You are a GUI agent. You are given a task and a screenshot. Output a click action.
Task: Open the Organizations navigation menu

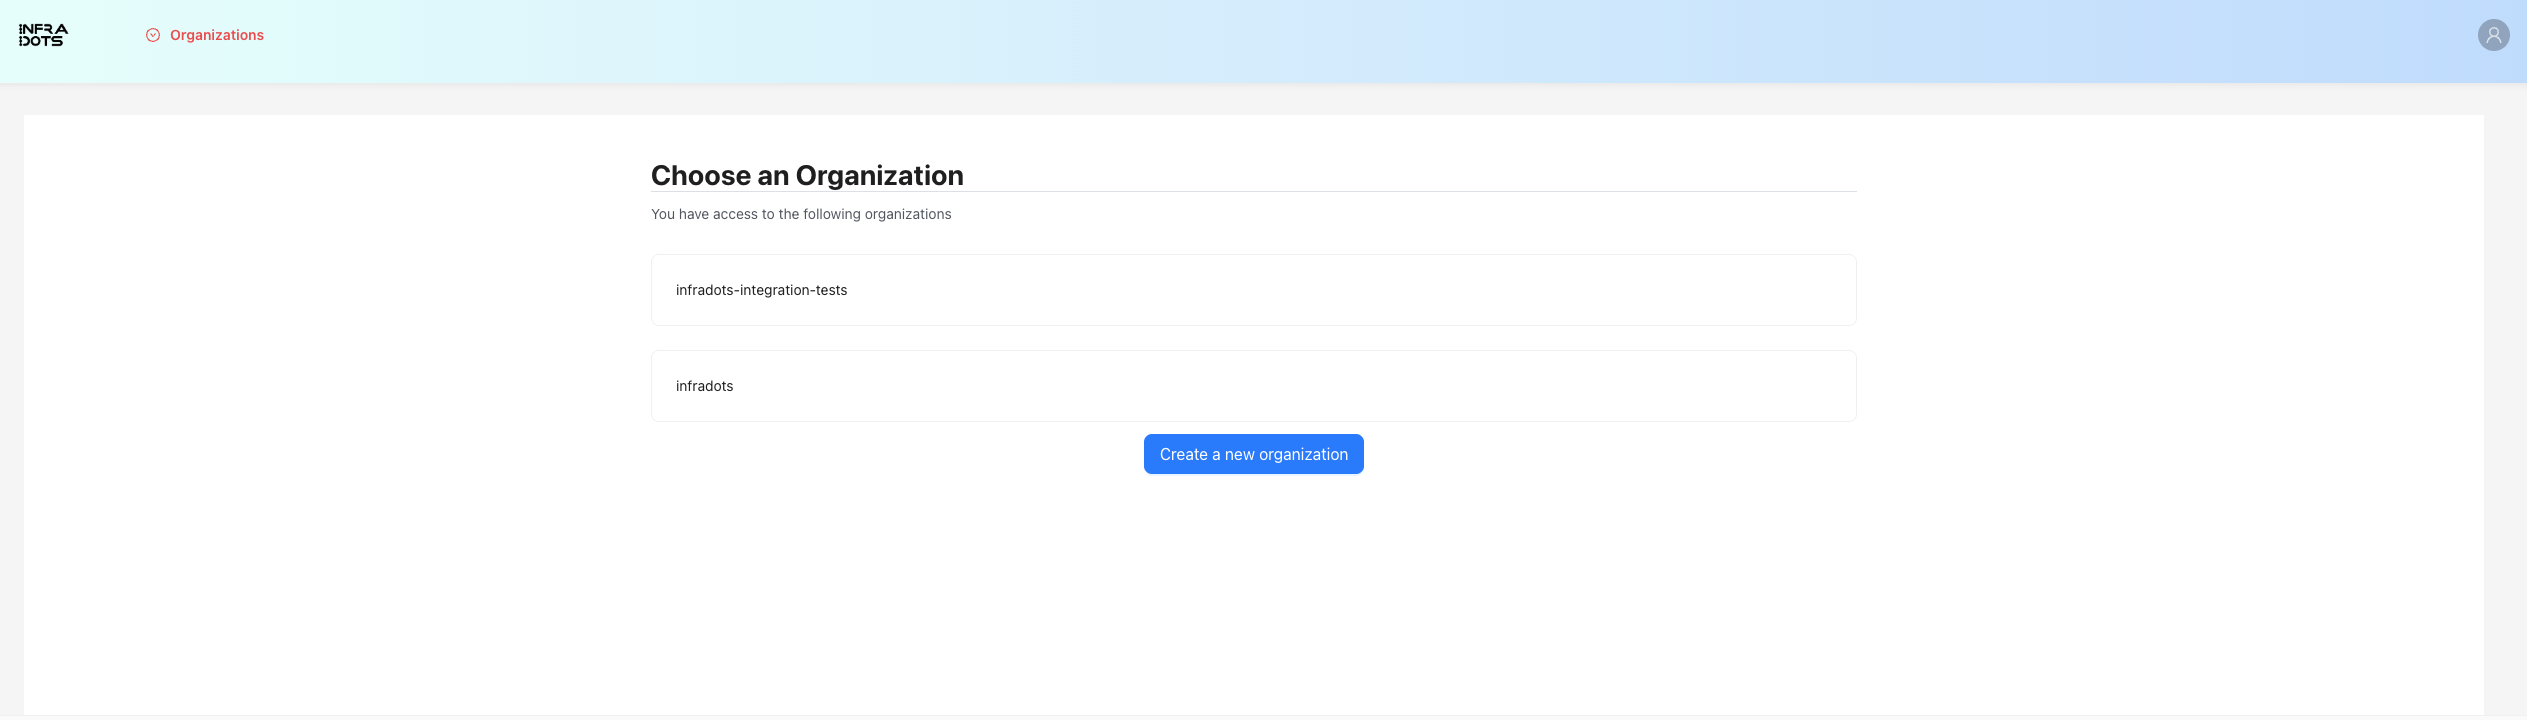(216, 35)
